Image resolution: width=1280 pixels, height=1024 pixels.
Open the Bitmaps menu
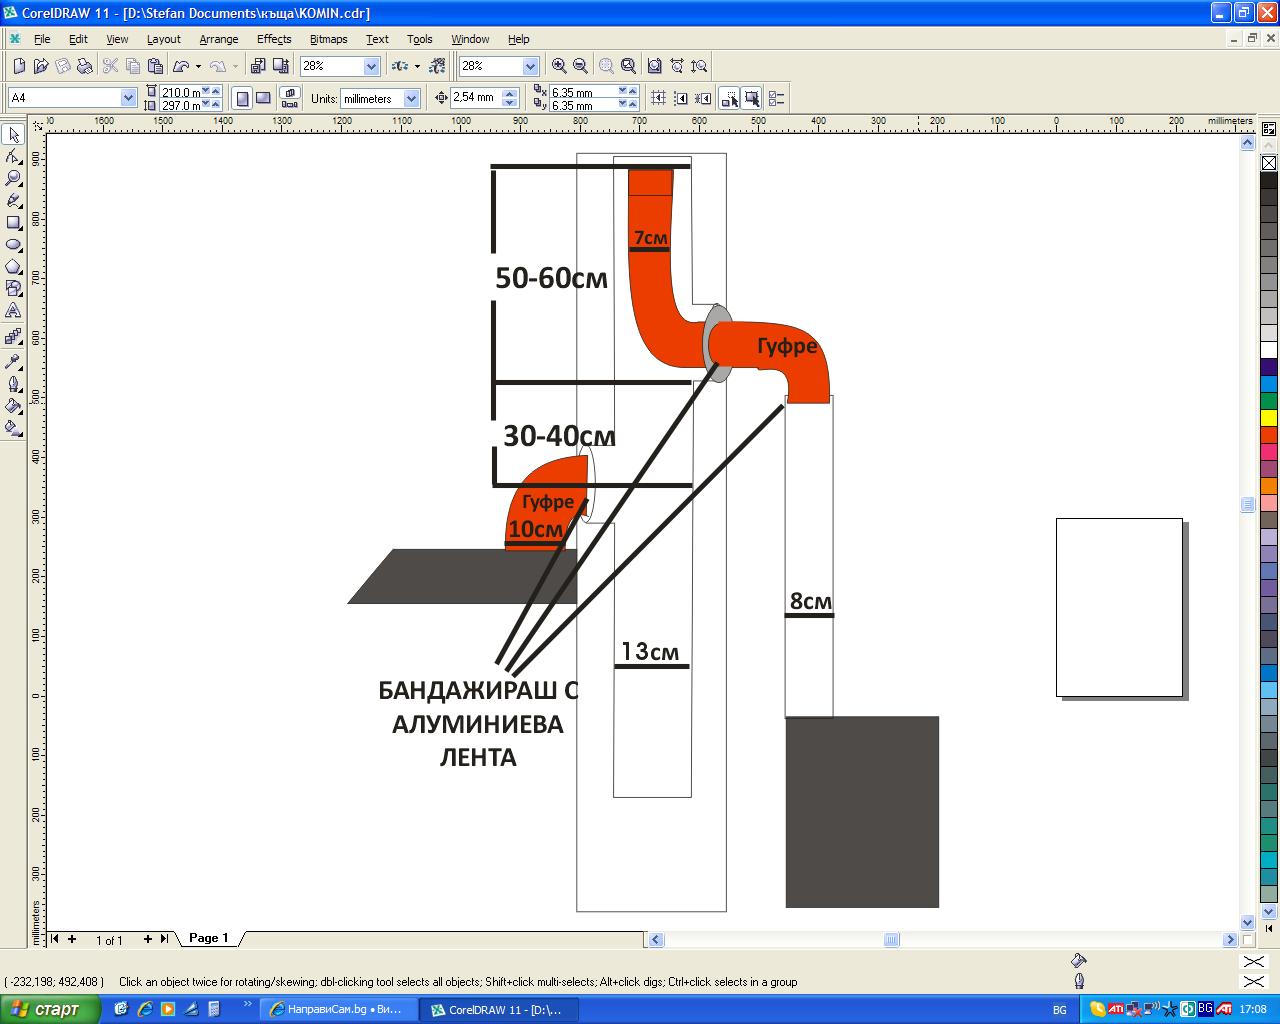click(x=328, y=39)
